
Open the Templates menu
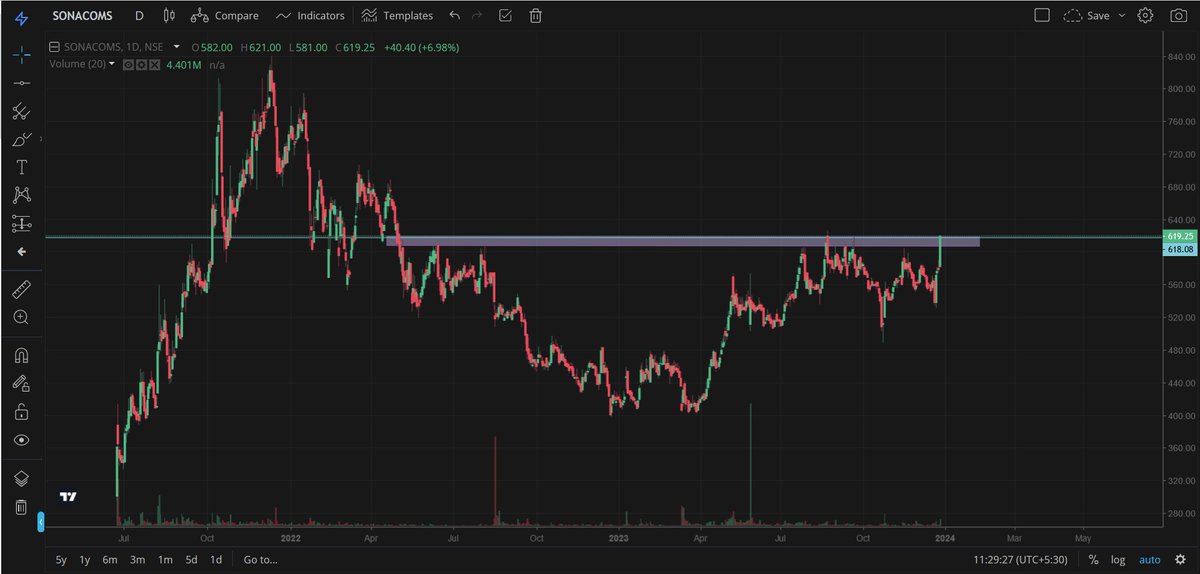397,15
